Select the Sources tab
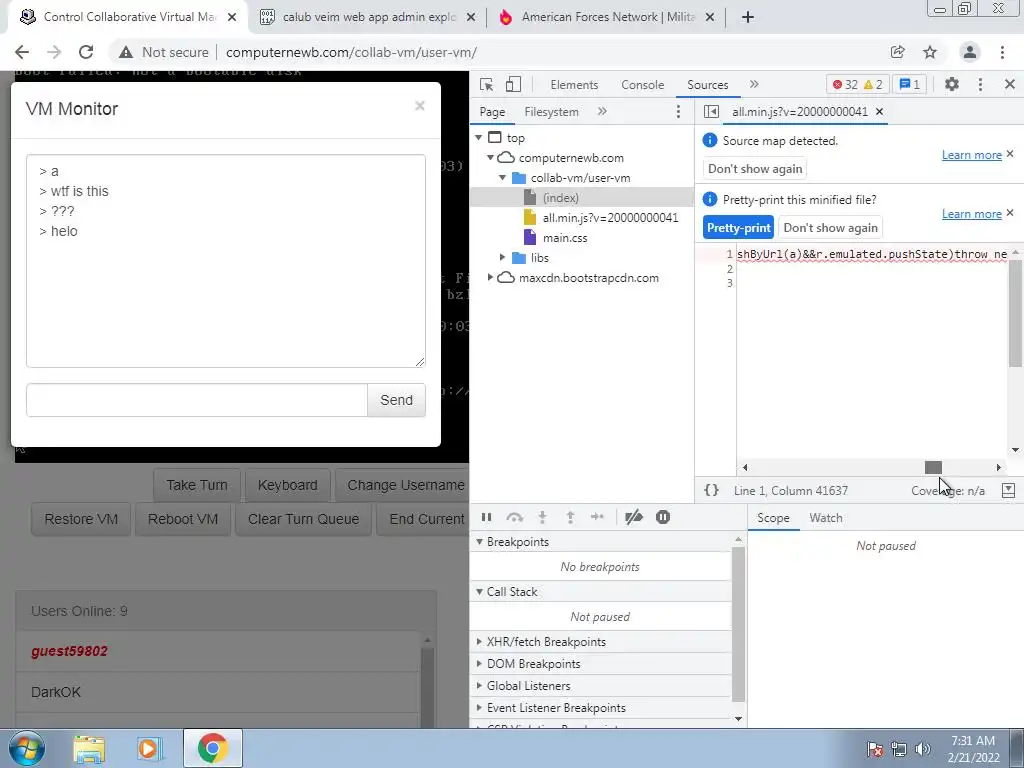 pos(707,85)
